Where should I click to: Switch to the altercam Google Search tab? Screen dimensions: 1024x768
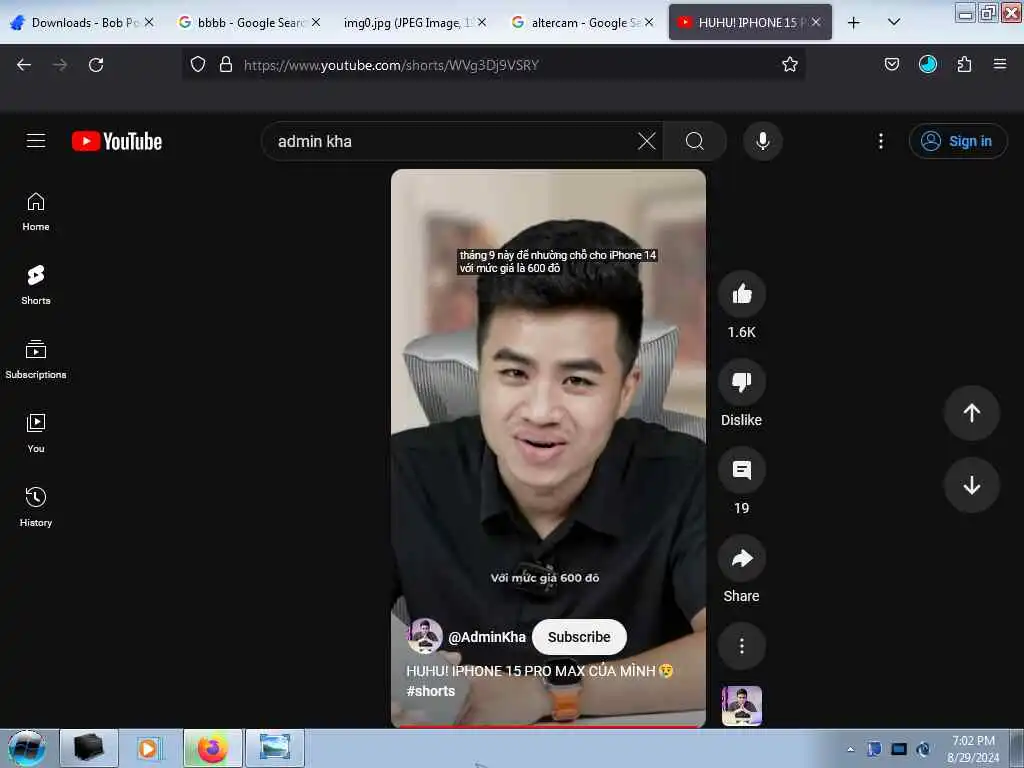pyautogui.click(x=581, y=22)
